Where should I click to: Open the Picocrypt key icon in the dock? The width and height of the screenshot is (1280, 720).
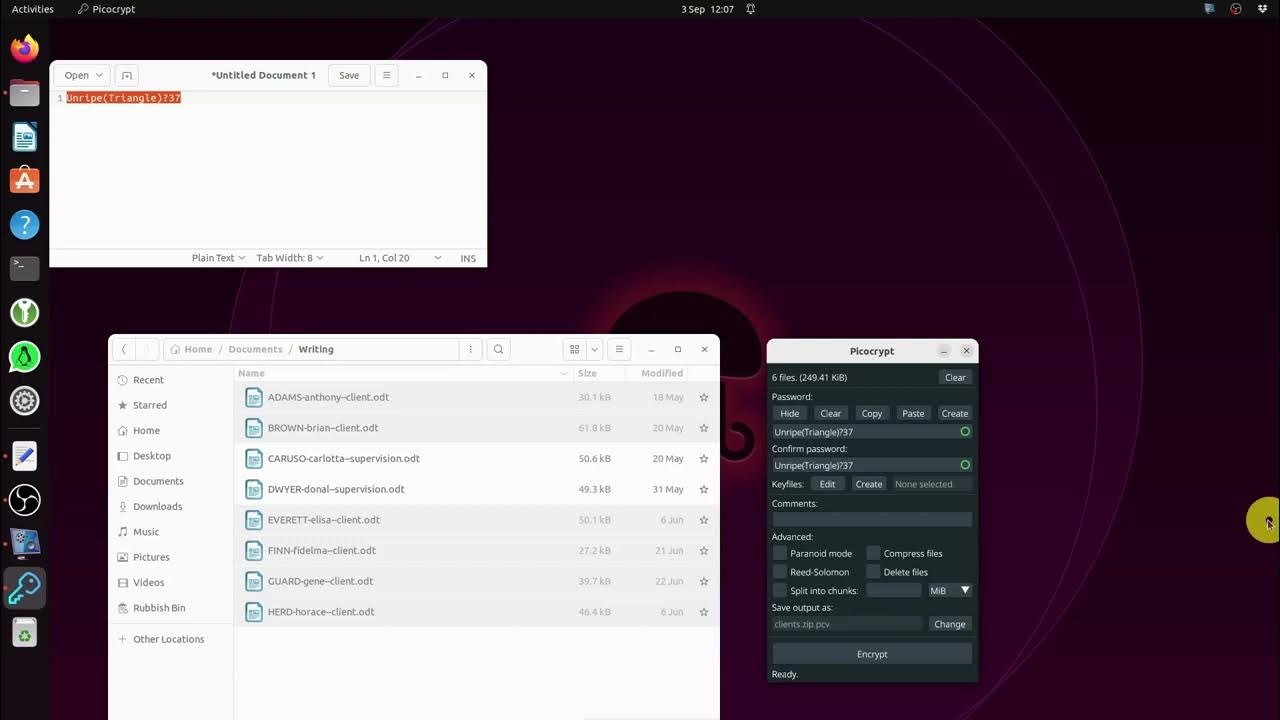click(x=25, y=588)
